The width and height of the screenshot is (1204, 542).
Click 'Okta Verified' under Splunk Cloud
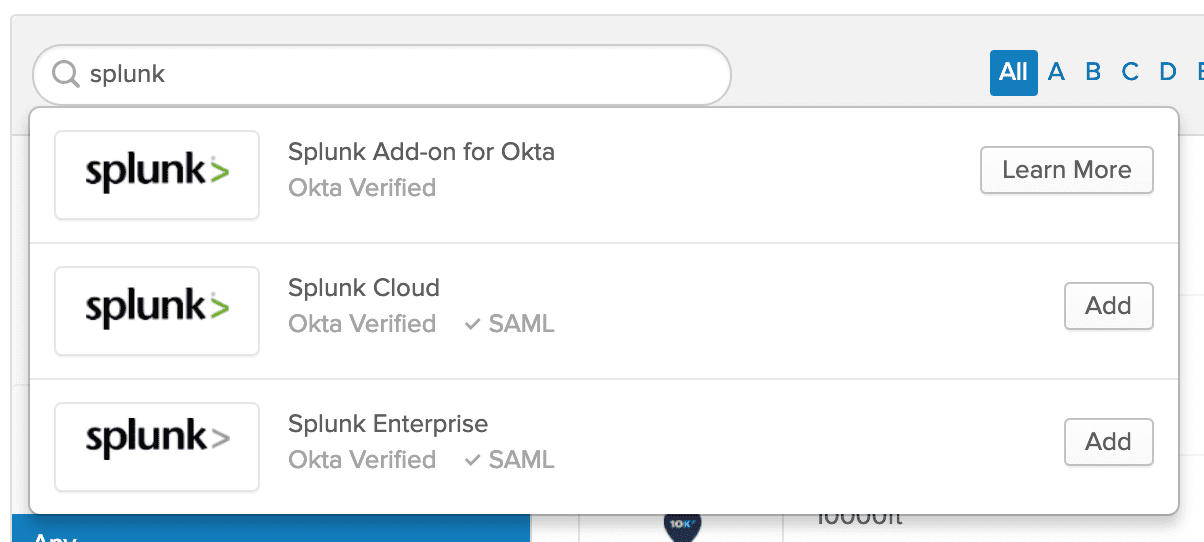[362, 324]
